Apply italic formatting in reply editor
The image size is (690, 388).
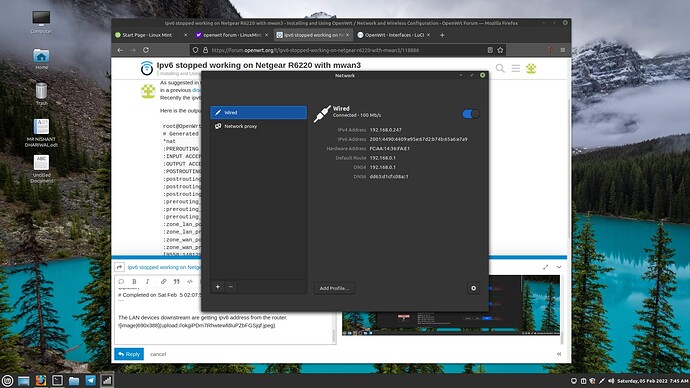[x=147, y=282]
